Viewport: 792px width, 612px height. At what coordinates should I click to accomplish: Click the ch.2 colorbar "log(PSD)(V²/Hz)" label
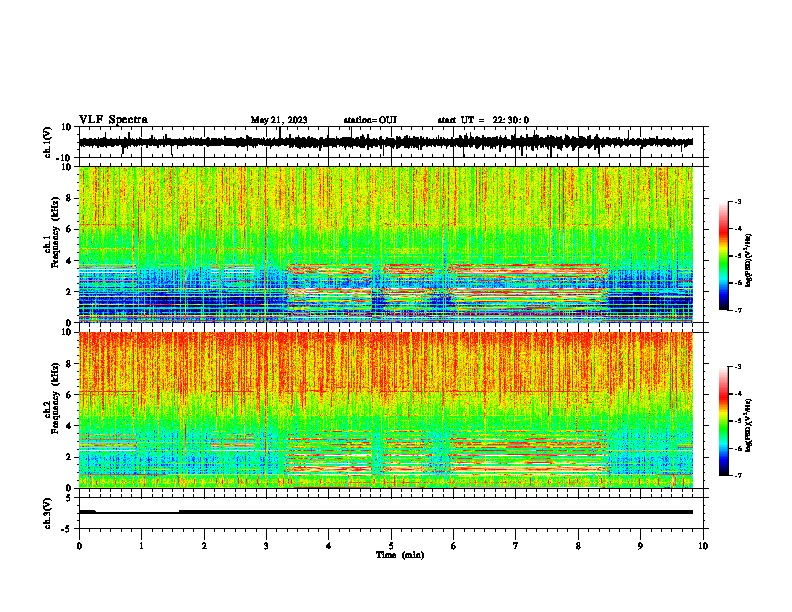748,426
